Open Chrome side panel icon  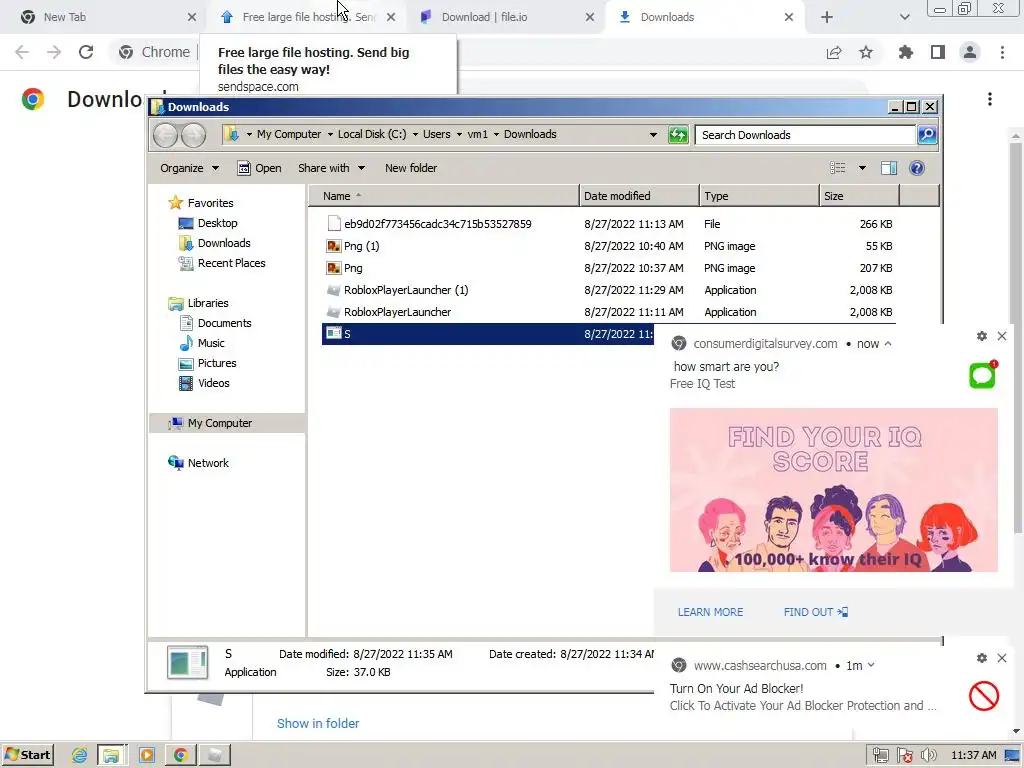click(x=938, y=52)
